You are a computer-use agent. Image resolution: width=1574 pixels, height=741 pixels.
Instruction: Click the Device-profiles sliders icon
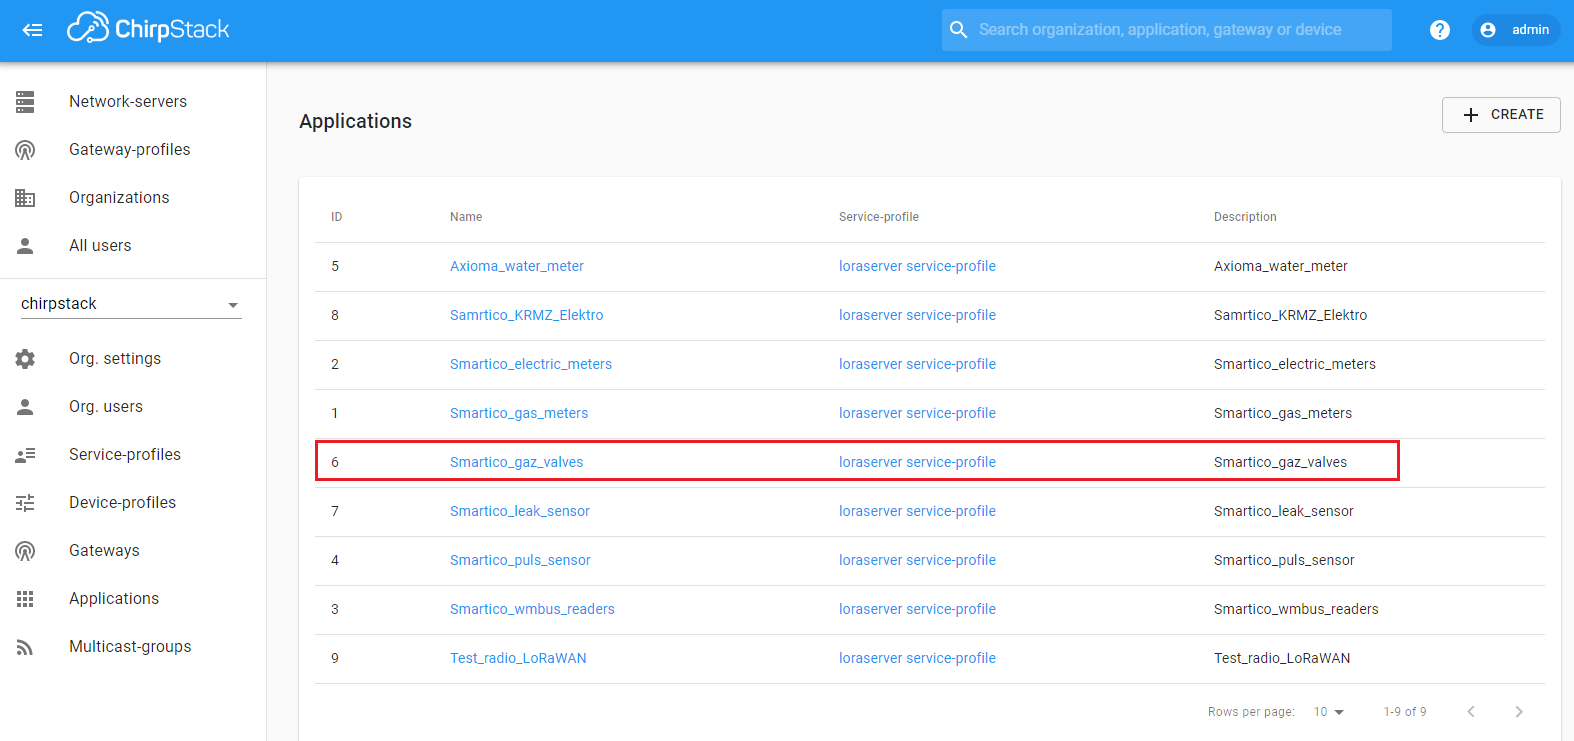click(x=25, y=503)
